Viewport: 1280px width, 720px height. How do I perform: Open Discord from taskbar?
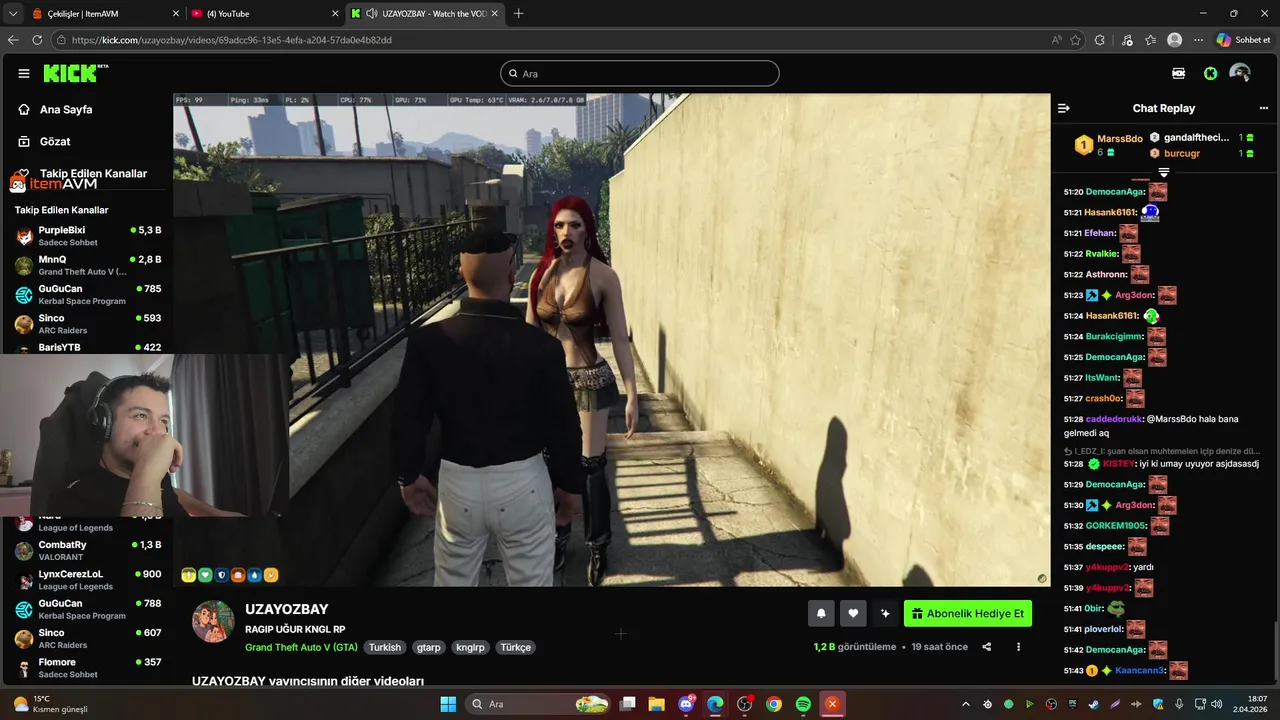686,704
